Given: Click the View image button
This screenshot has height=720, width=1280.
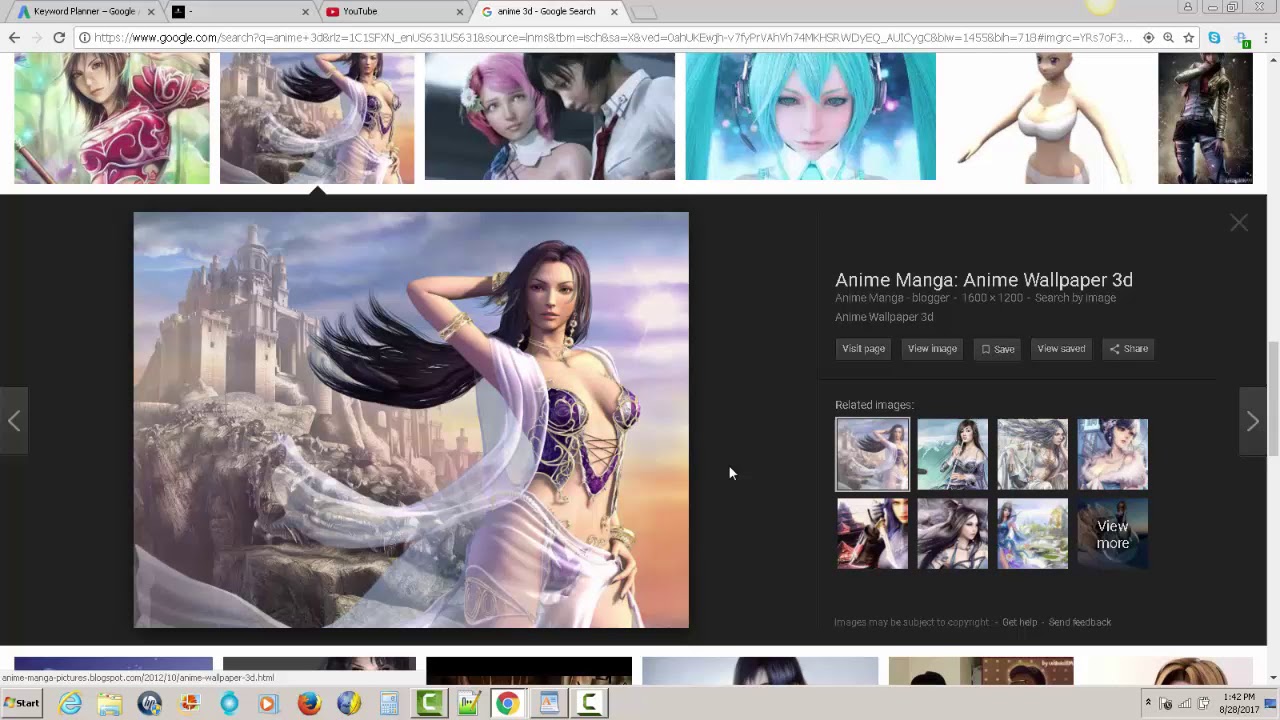Looking at the screenshot, I should click(x=932, y=349).
